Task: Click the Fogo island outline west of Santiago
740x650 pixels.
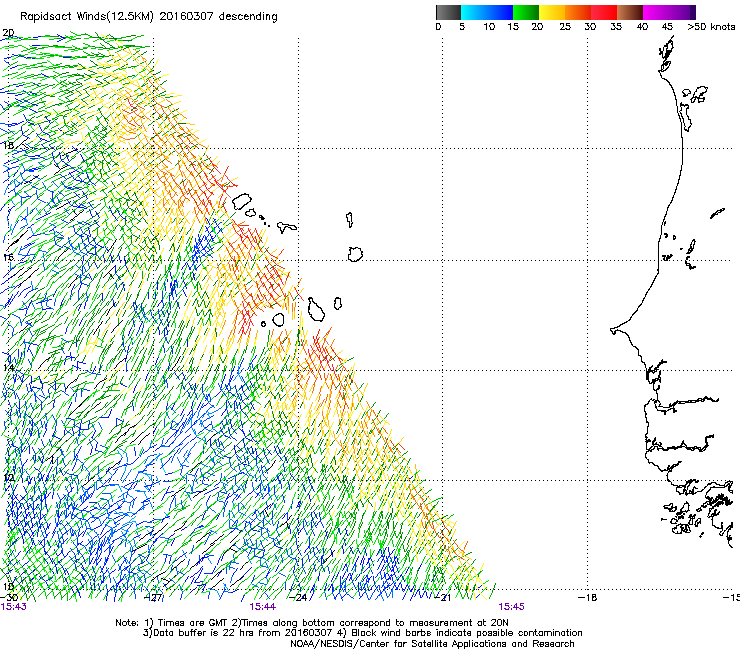Action: (278, 320)
